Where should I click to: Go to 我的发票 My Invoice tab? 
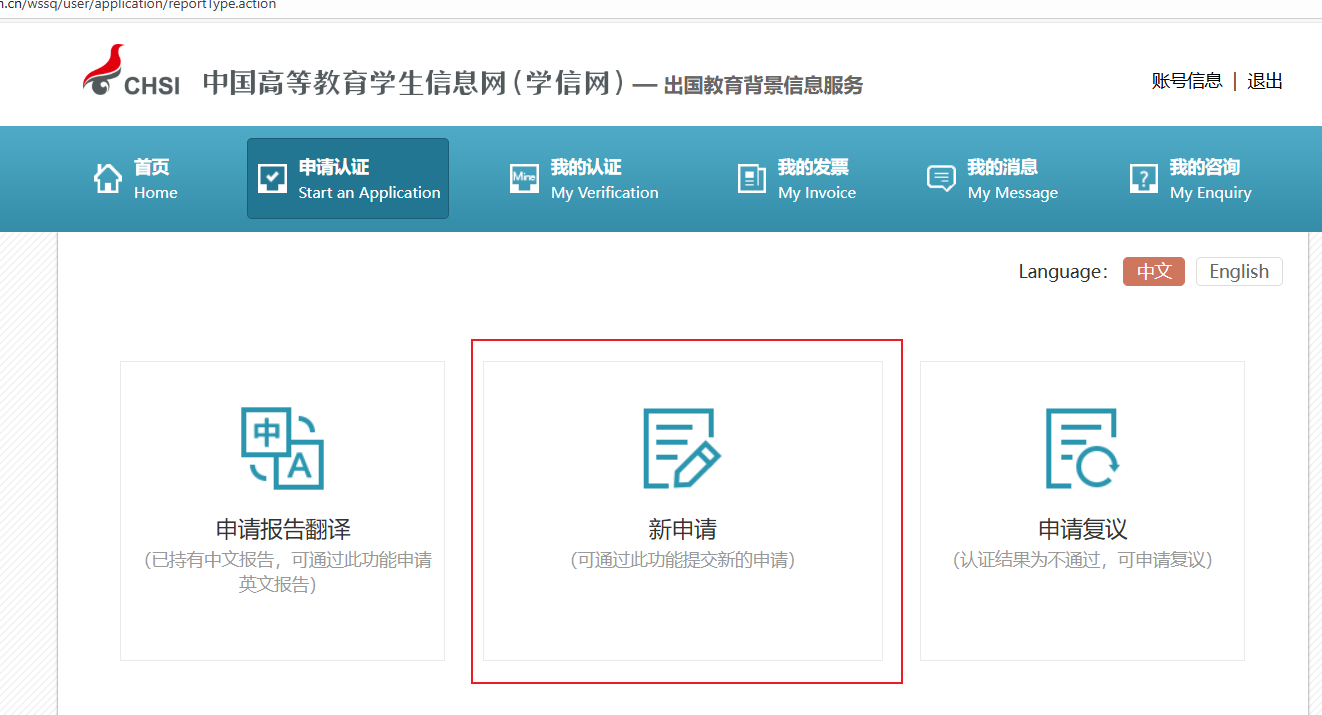(816, 179)
